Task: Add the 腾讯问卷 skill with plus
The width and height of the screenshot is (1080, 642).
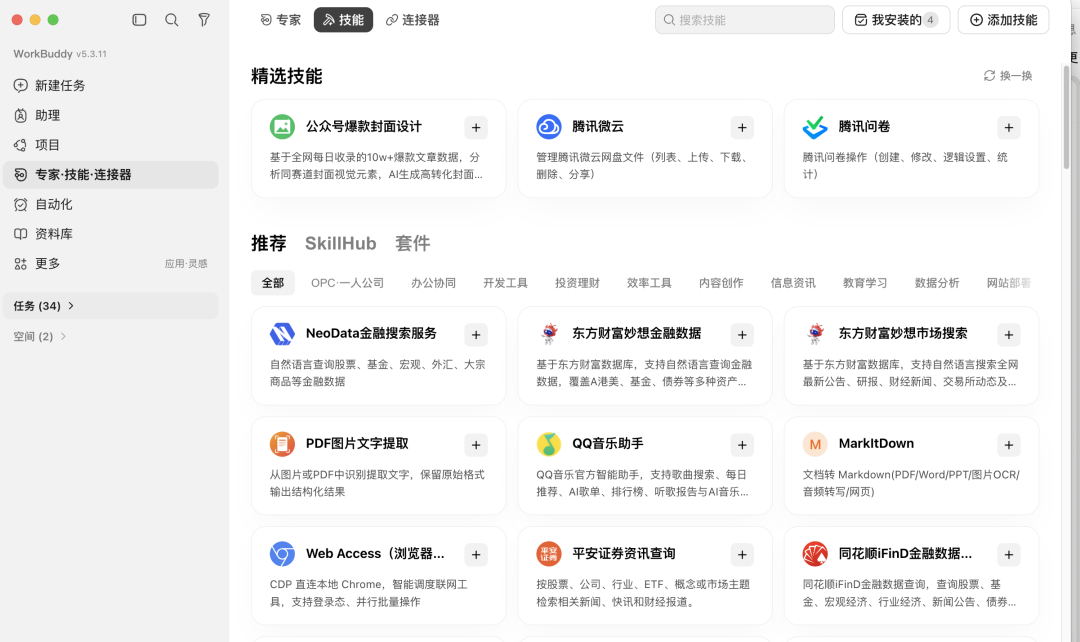Action: 1008,127
